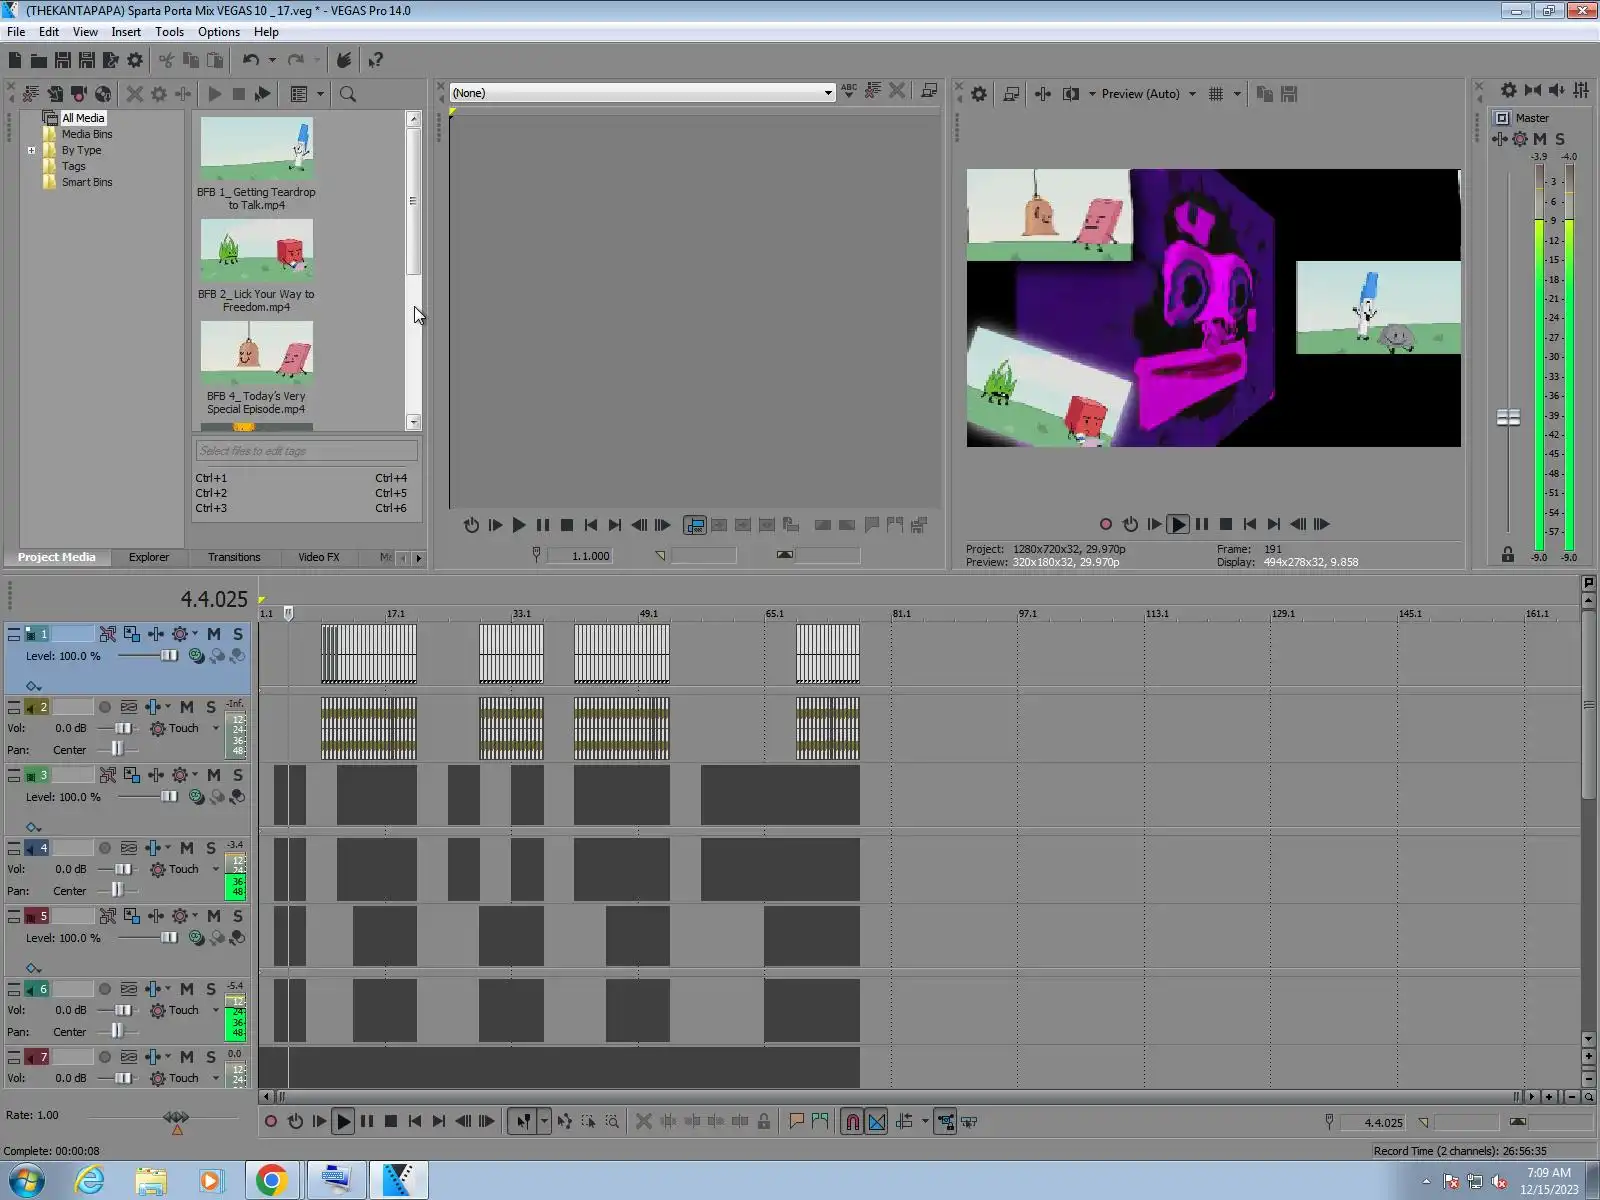Arm audio track 2 for recording
This screenshot has width=1600, height=1200.
[104, 707]
